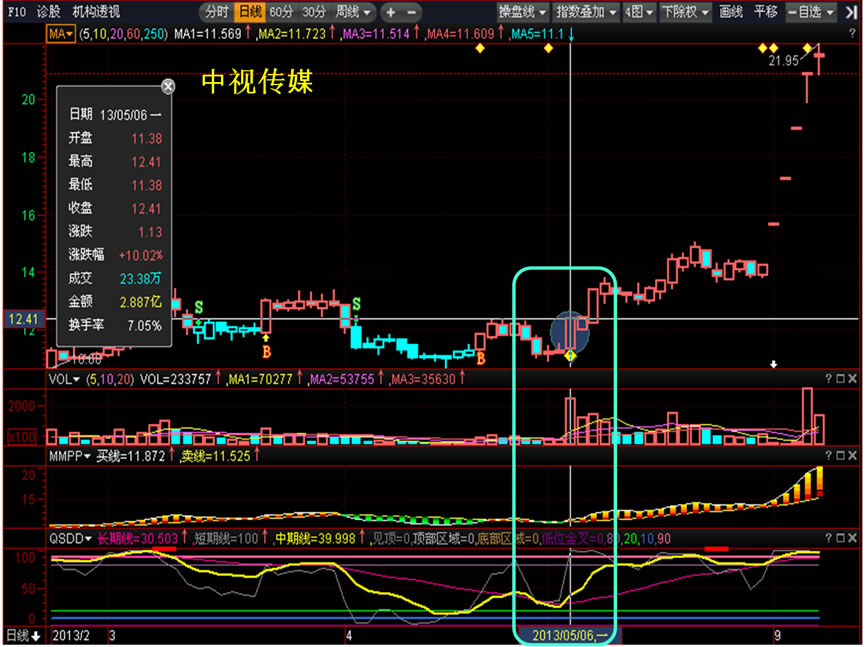Zoom in chart with plus button
The image size is (866, 647).
[x=390, y=12]
